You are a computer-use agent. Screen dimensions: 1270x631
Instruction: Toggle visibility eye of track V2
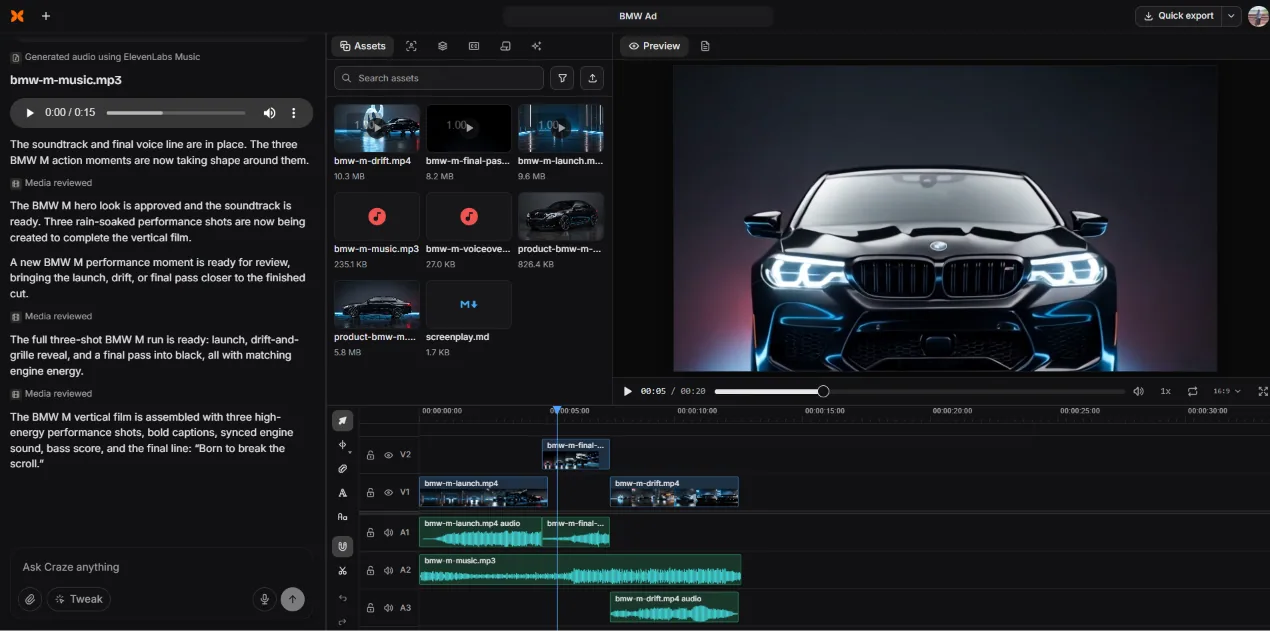click(x=388, y=455)
